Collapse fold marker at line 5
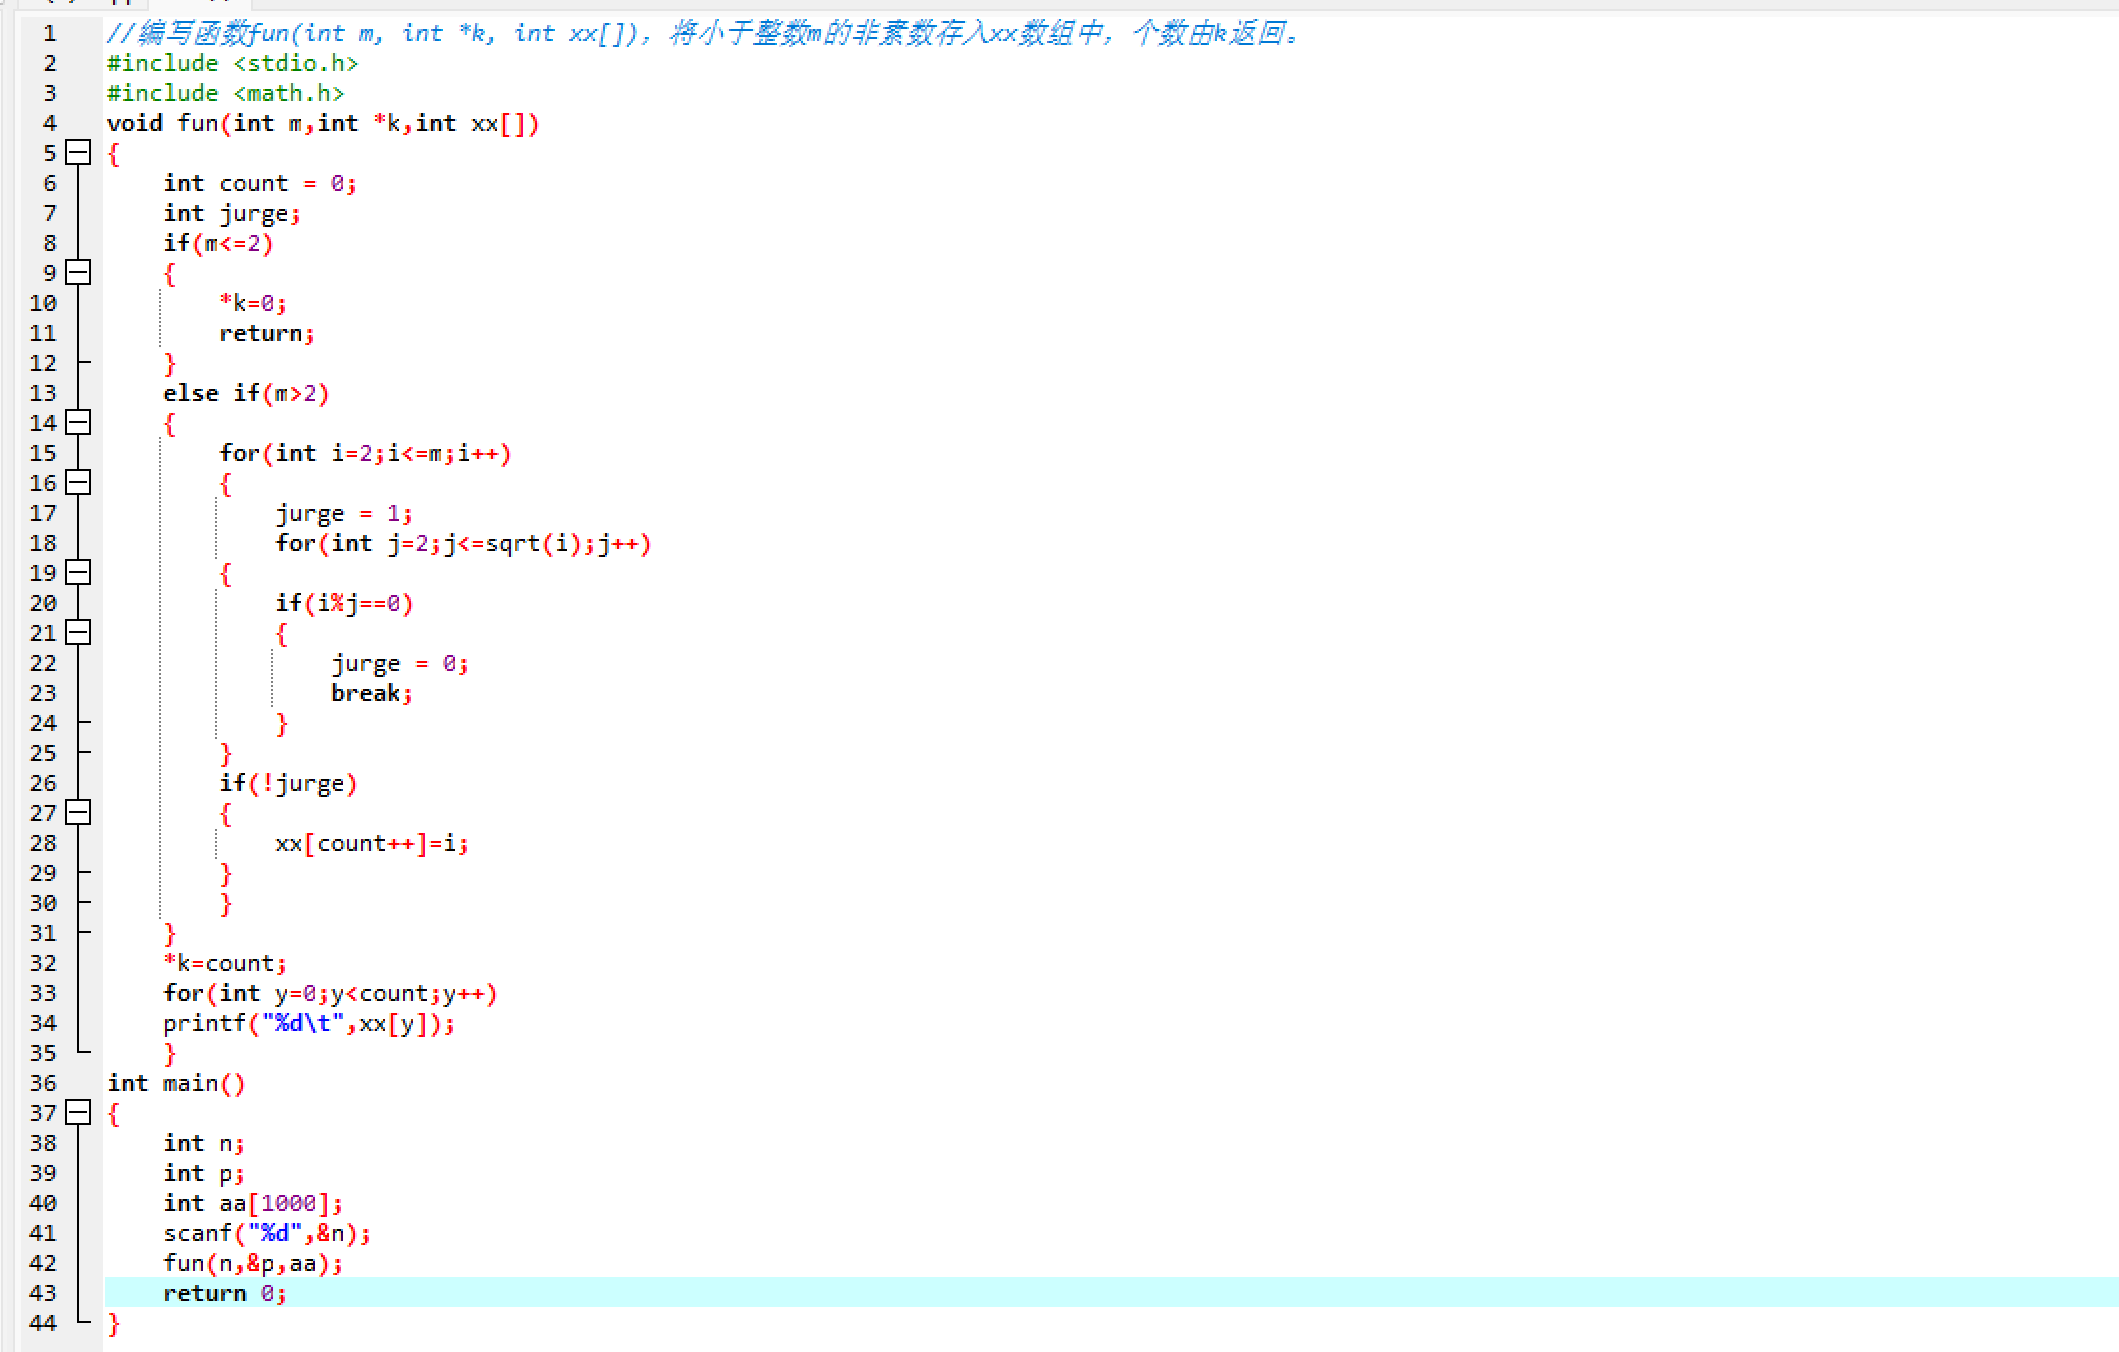The width and height of the screenshot is (2119, 1352). pos(78,152)
